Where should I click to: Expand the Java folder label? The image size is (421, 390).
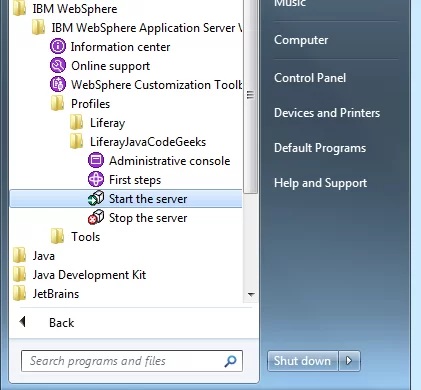click(x=43, y=256)
